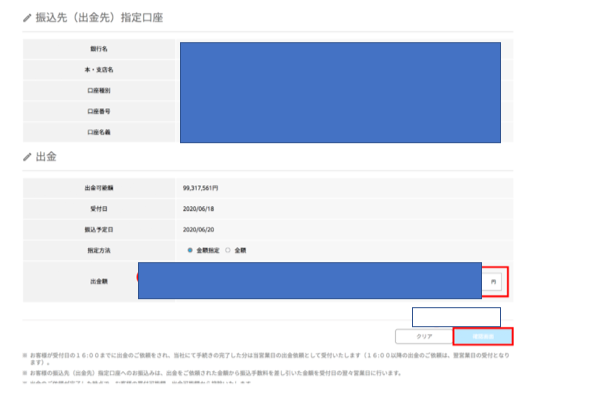
Task: Click the note mentioning the 16:00 deadline
Action: [270, 359]
